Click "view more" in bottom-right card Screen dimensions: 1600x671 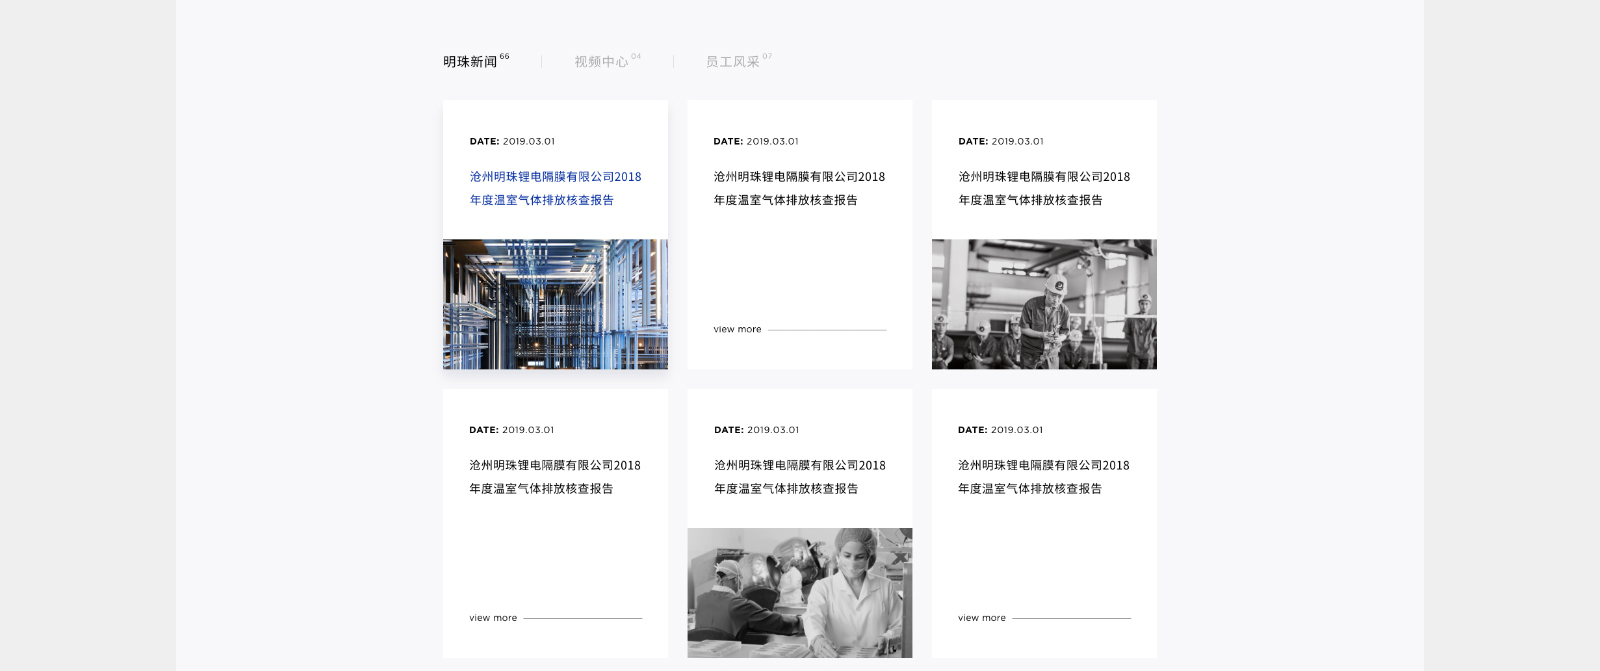[x=982, y=618]
